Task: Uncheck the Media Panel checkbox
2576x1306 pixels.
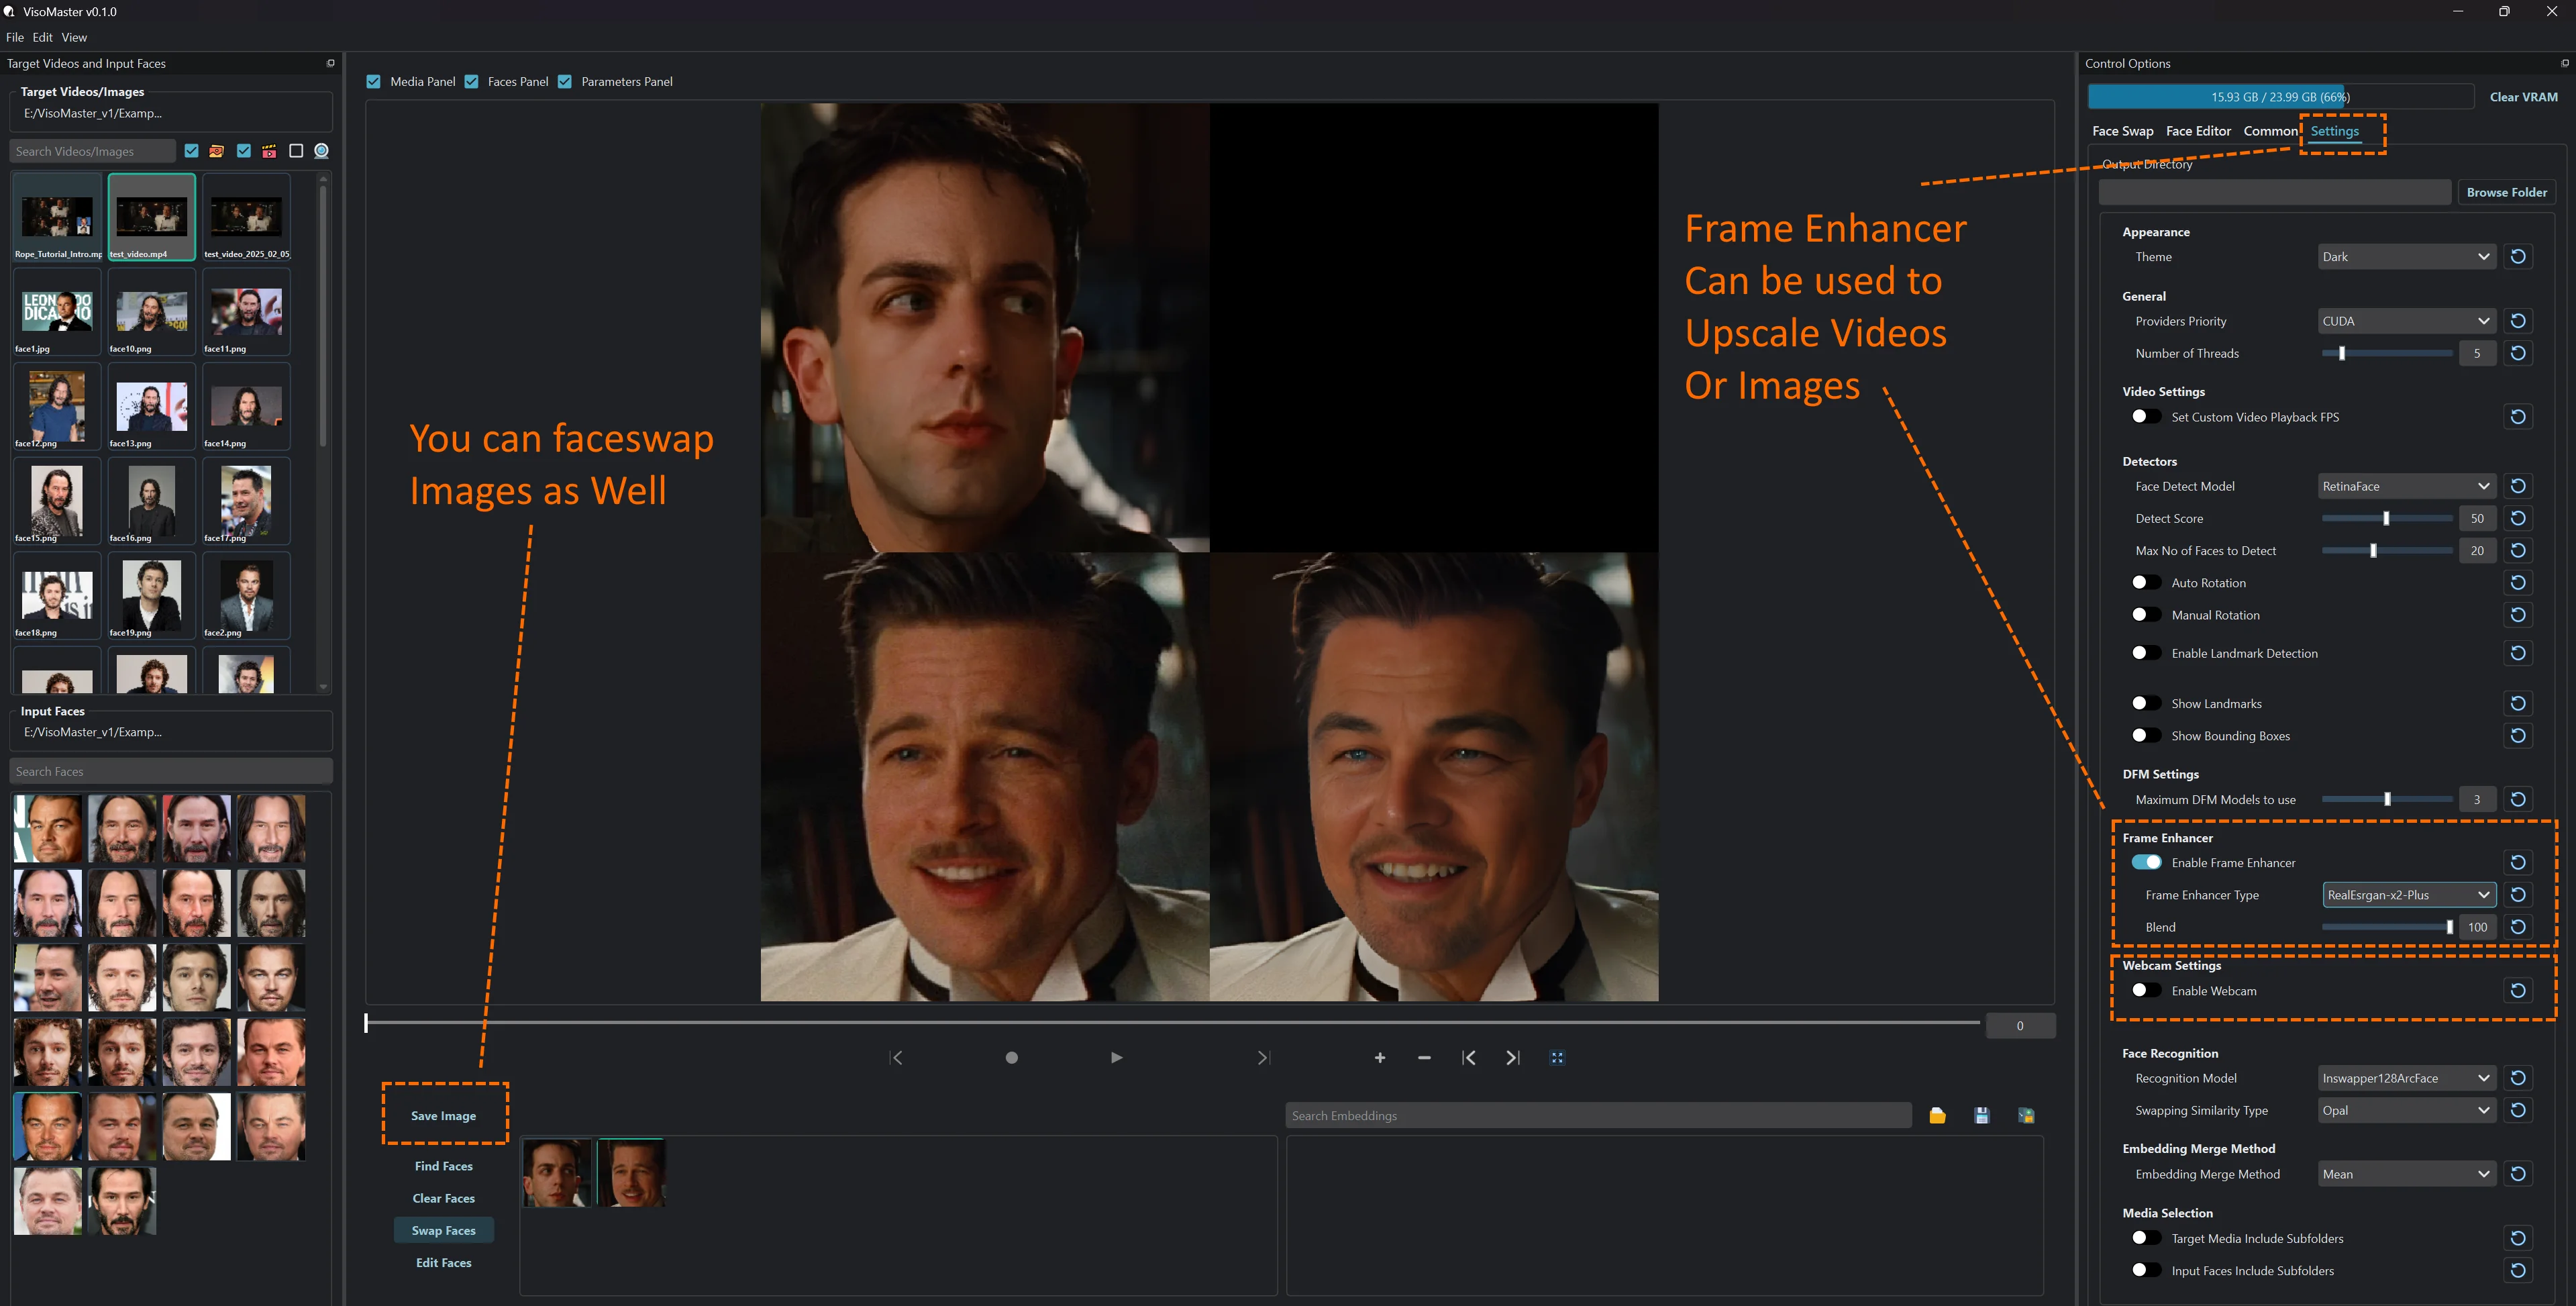Action: (x=373, y=82)
